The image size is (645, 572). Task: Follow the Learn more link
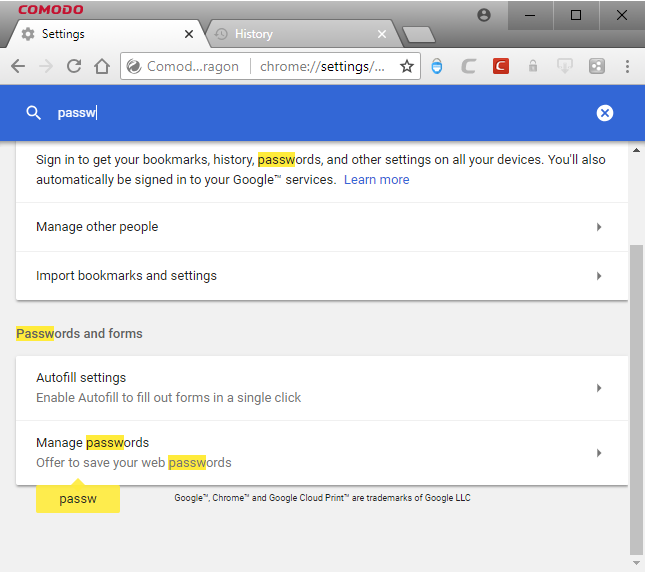[x=376, y=180]
